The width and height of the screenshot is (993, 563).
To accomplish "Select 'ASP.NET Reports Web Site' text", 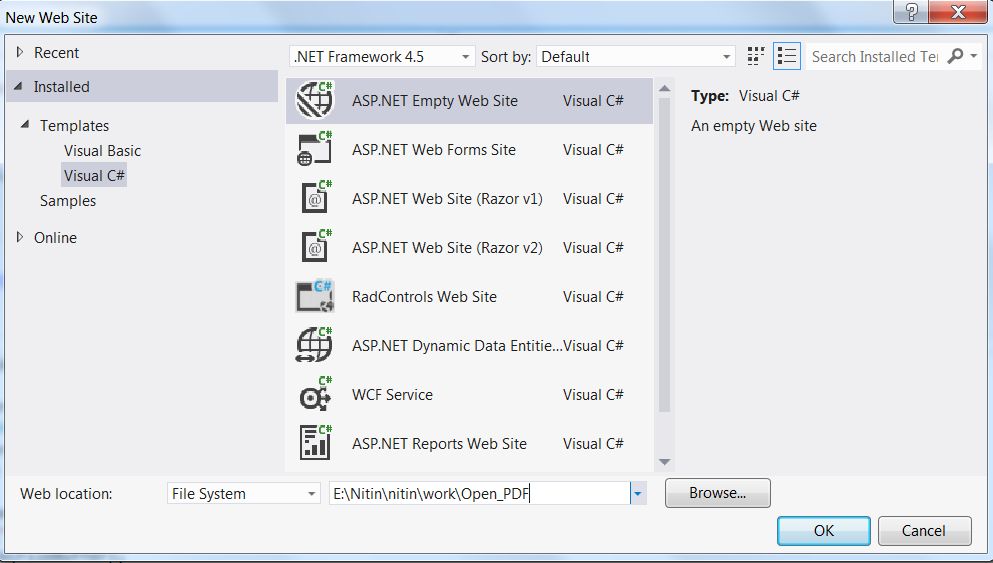I will (439, 444).
